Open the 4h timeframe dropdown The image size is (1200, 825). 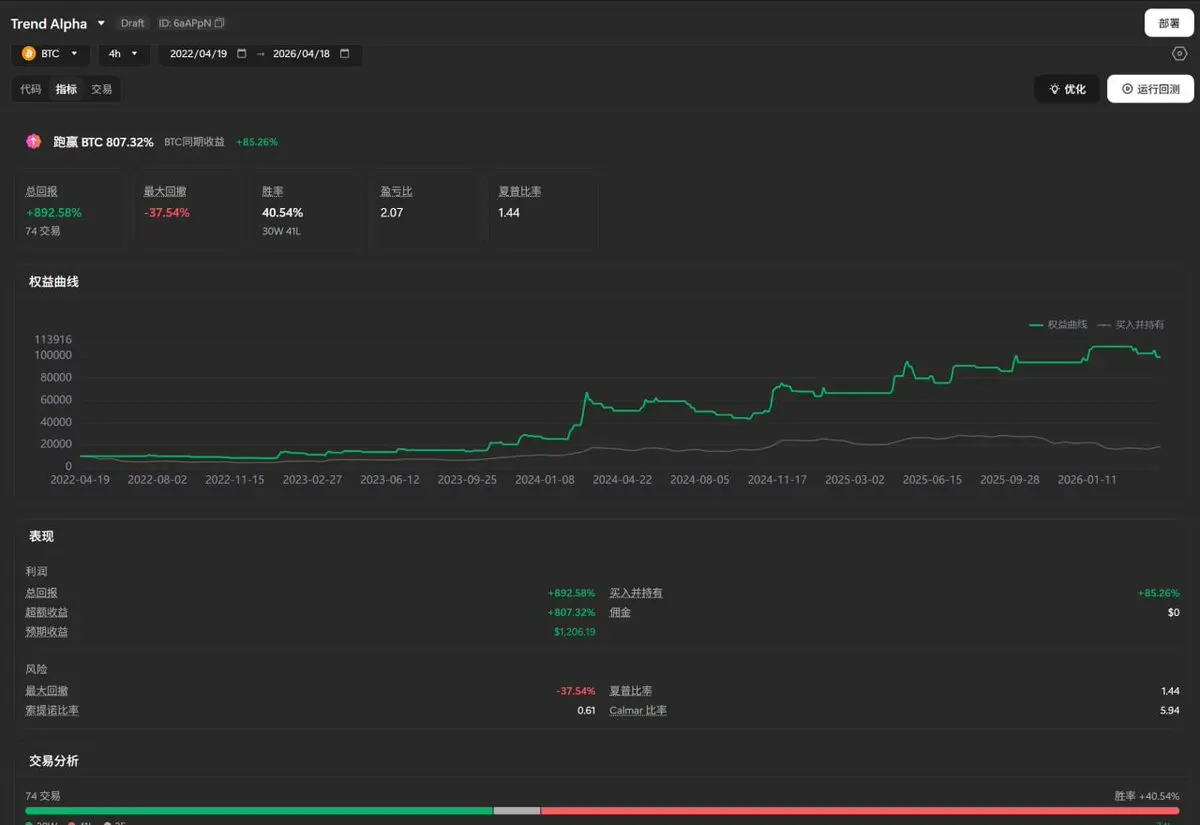(x=134, y=54)
